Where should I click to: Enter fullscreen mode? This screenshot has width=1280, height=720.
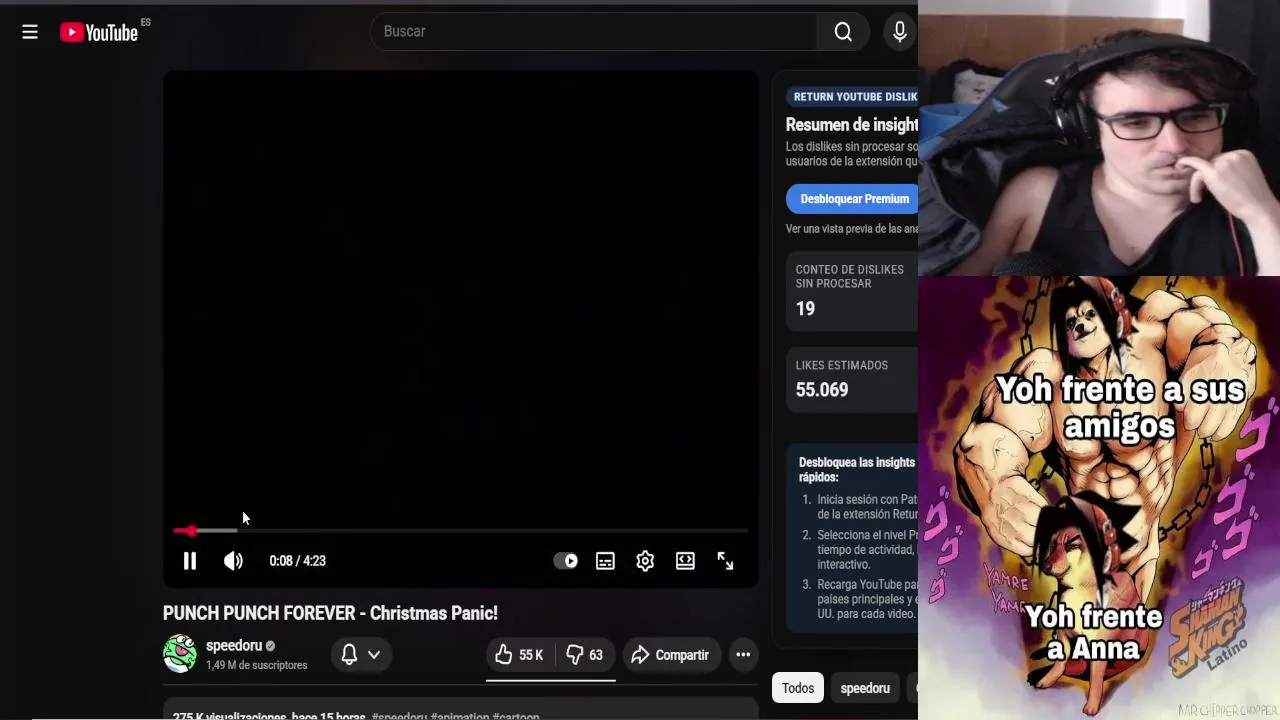point(725,561)
